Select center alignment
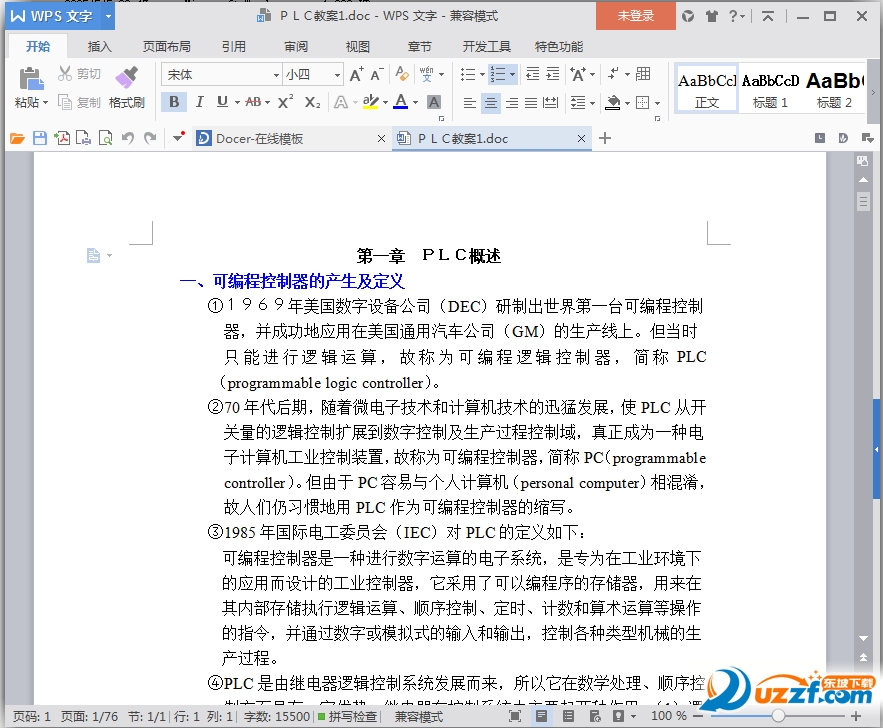The width and height of the screenshot is (883, 728). (x=492, y=103)
